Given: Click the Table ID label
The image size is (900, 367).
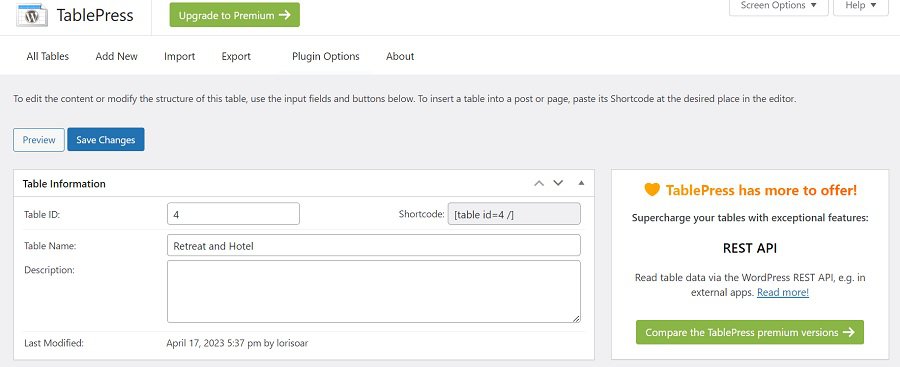Looking at the screenshot, I should point(42,214).
